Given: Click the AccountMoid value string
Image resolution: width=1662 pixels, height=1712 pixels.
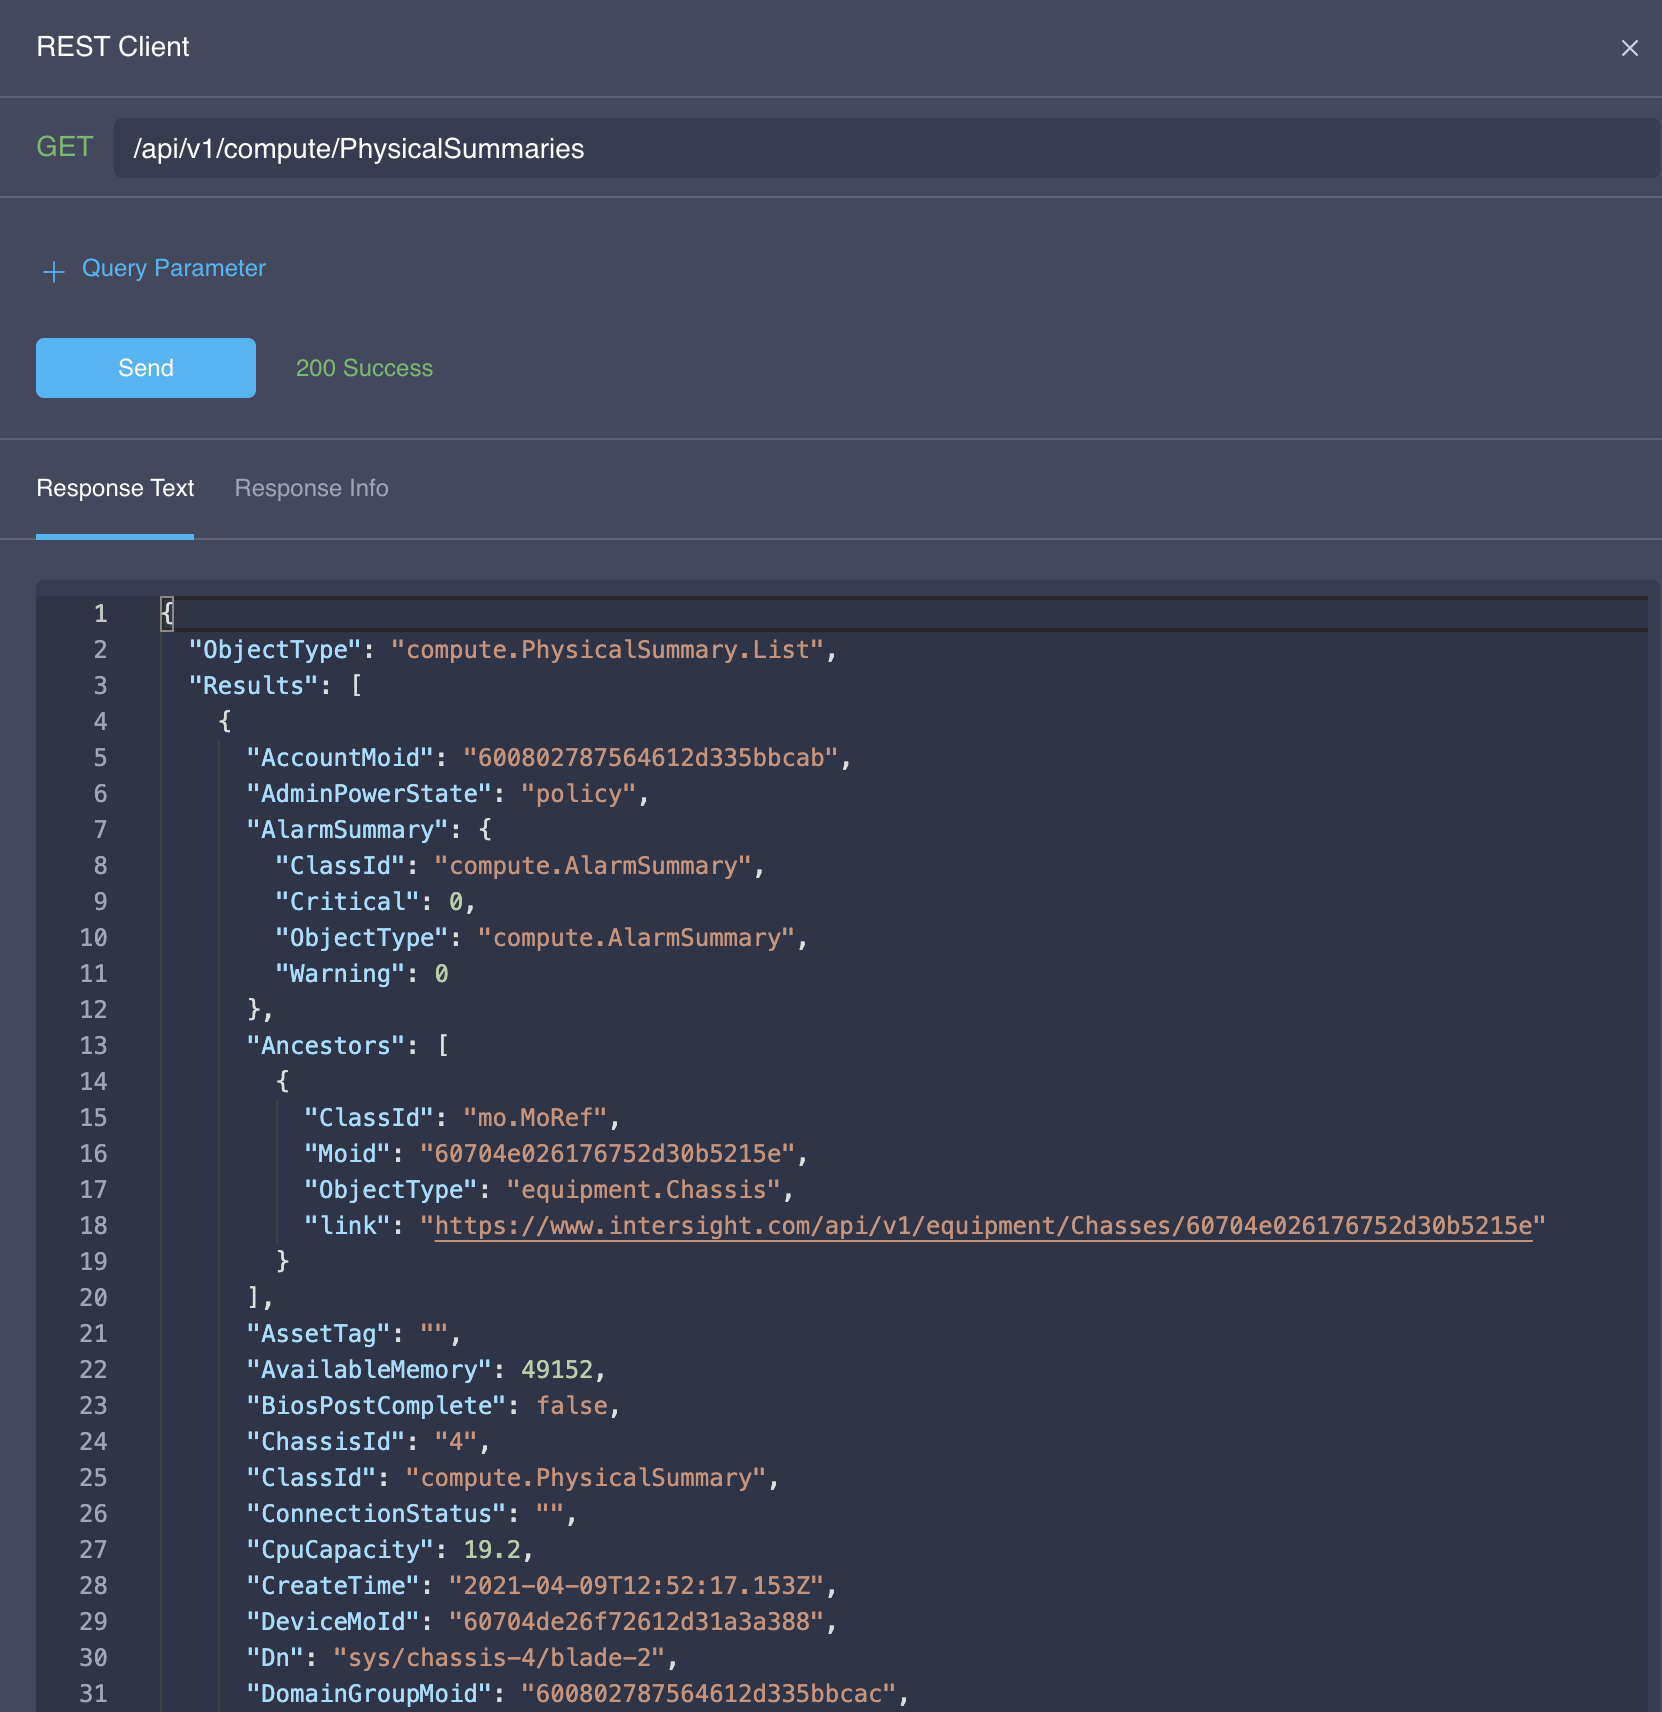Looking at the screenshot, I should coord(651,758).
